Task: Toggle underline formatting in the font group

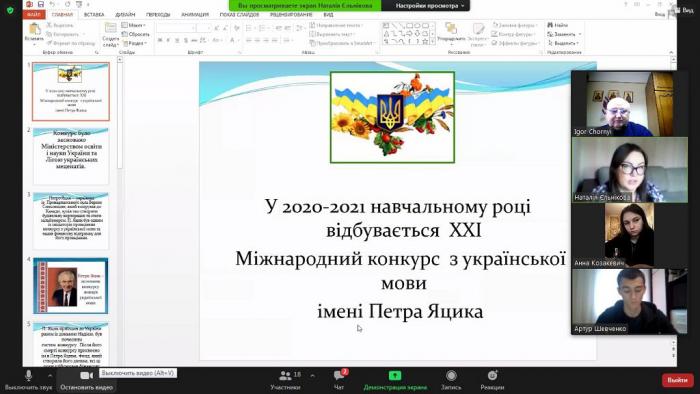Action: click(177, 40)
